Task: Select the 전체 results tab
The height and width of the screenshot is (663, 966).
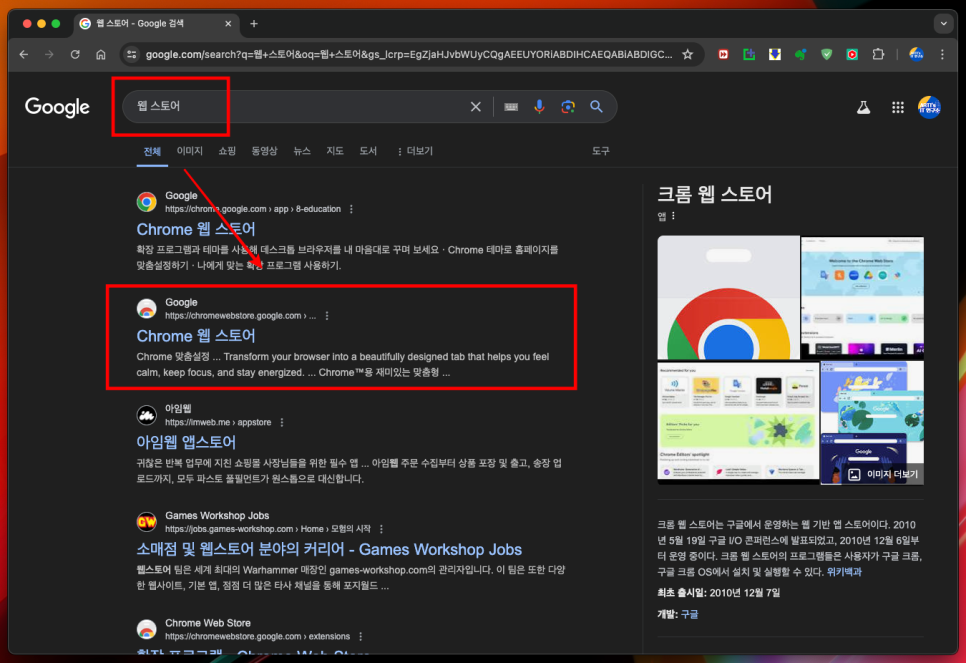Action: point(152,151)
